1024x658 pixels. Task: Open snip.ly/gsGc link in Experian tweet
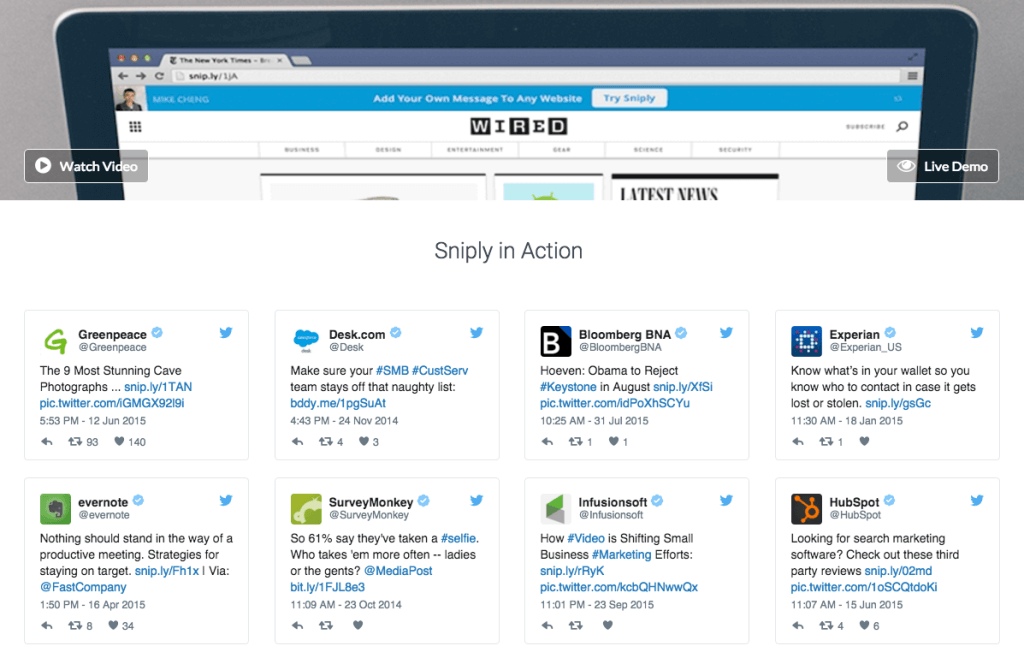(x=898, y=403)
